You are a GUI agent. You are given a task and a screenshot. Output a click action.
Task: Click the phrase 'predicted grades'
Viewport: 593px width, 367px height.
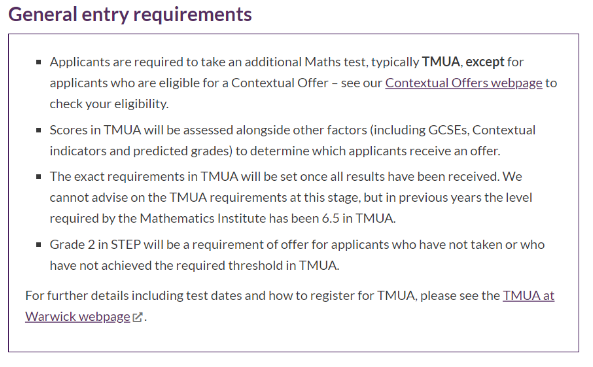(182, 151)
